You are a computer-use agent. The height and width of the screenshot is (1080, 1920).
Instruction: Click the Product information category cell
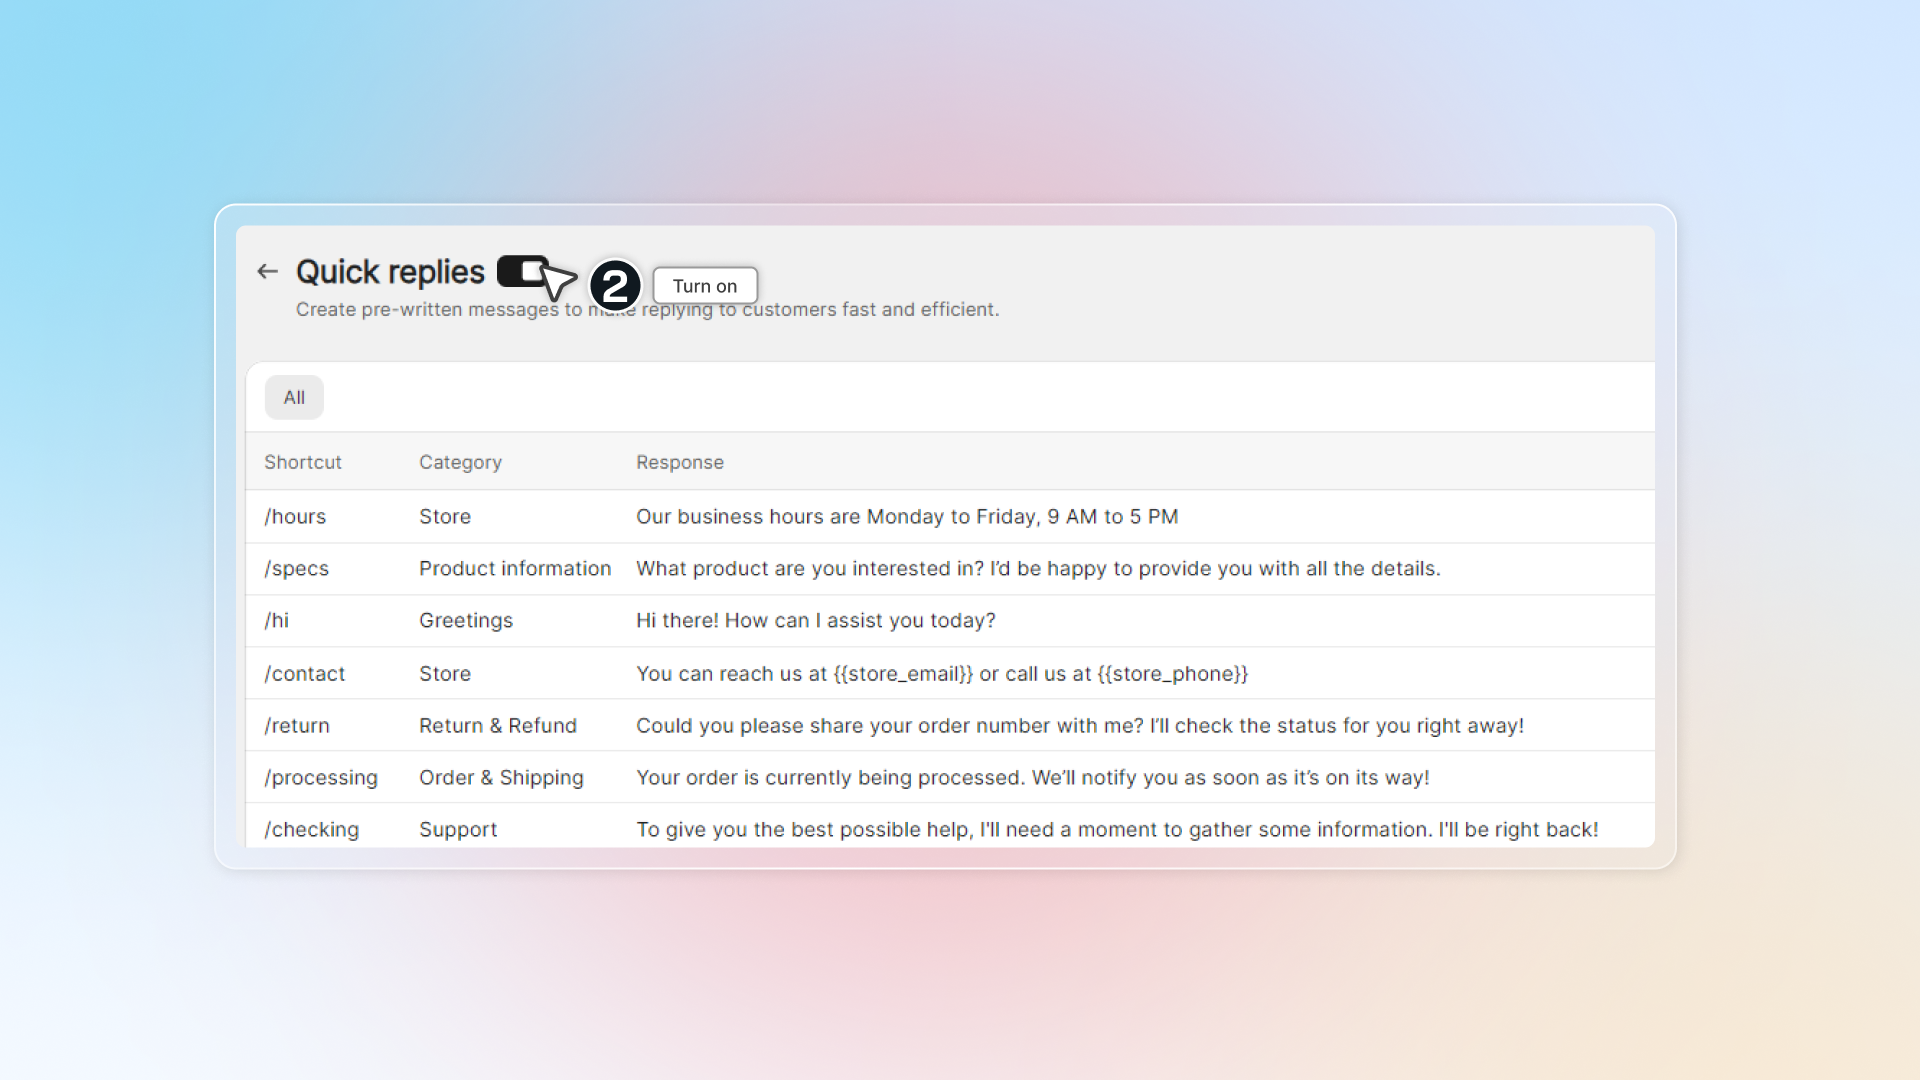click(x=514, y=568)
